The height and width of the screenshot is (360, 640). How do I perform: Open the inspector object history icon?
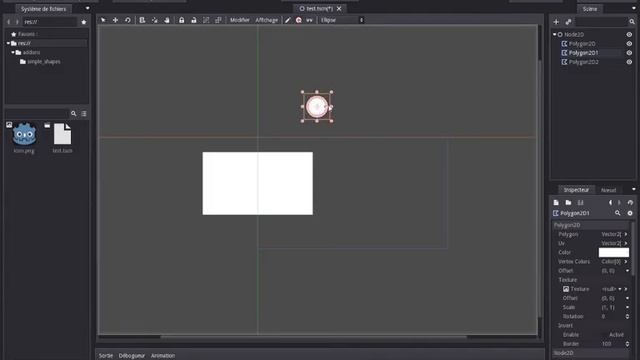pos(630,202)
